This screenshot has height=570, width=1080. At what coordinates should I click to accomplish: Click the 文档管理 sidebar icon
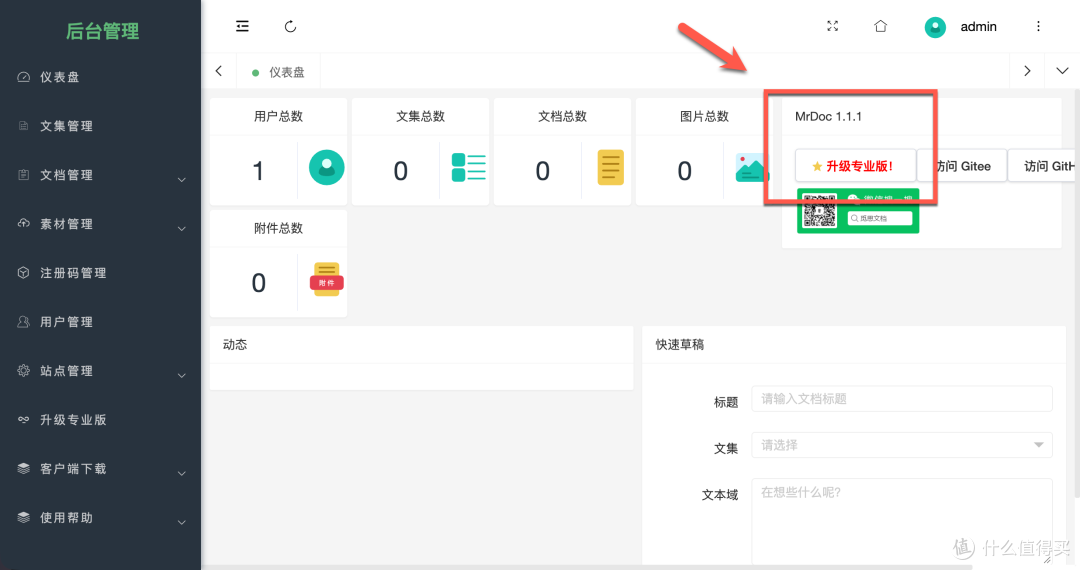point(23,175)
